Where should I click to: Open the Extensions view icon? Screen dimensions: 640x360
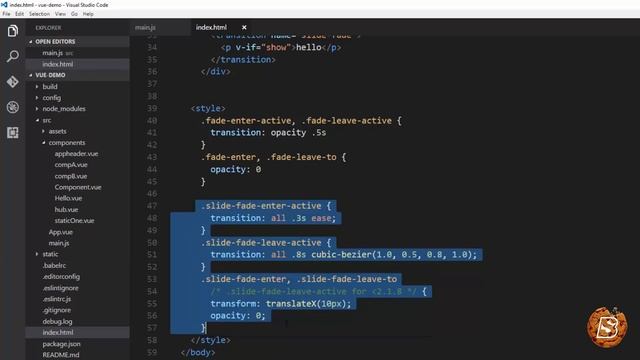(13, 132)
